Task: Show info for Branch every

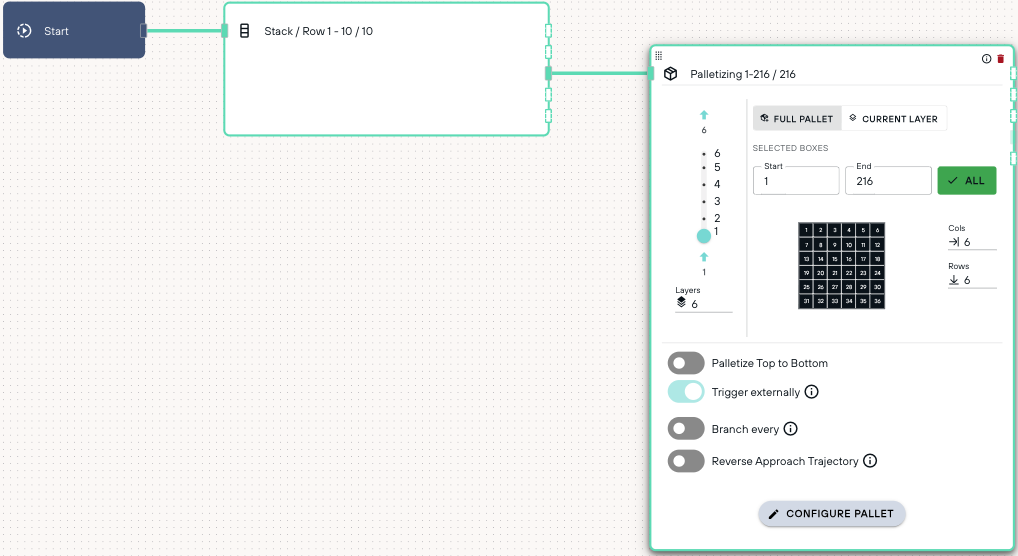Action: [790, 429]
